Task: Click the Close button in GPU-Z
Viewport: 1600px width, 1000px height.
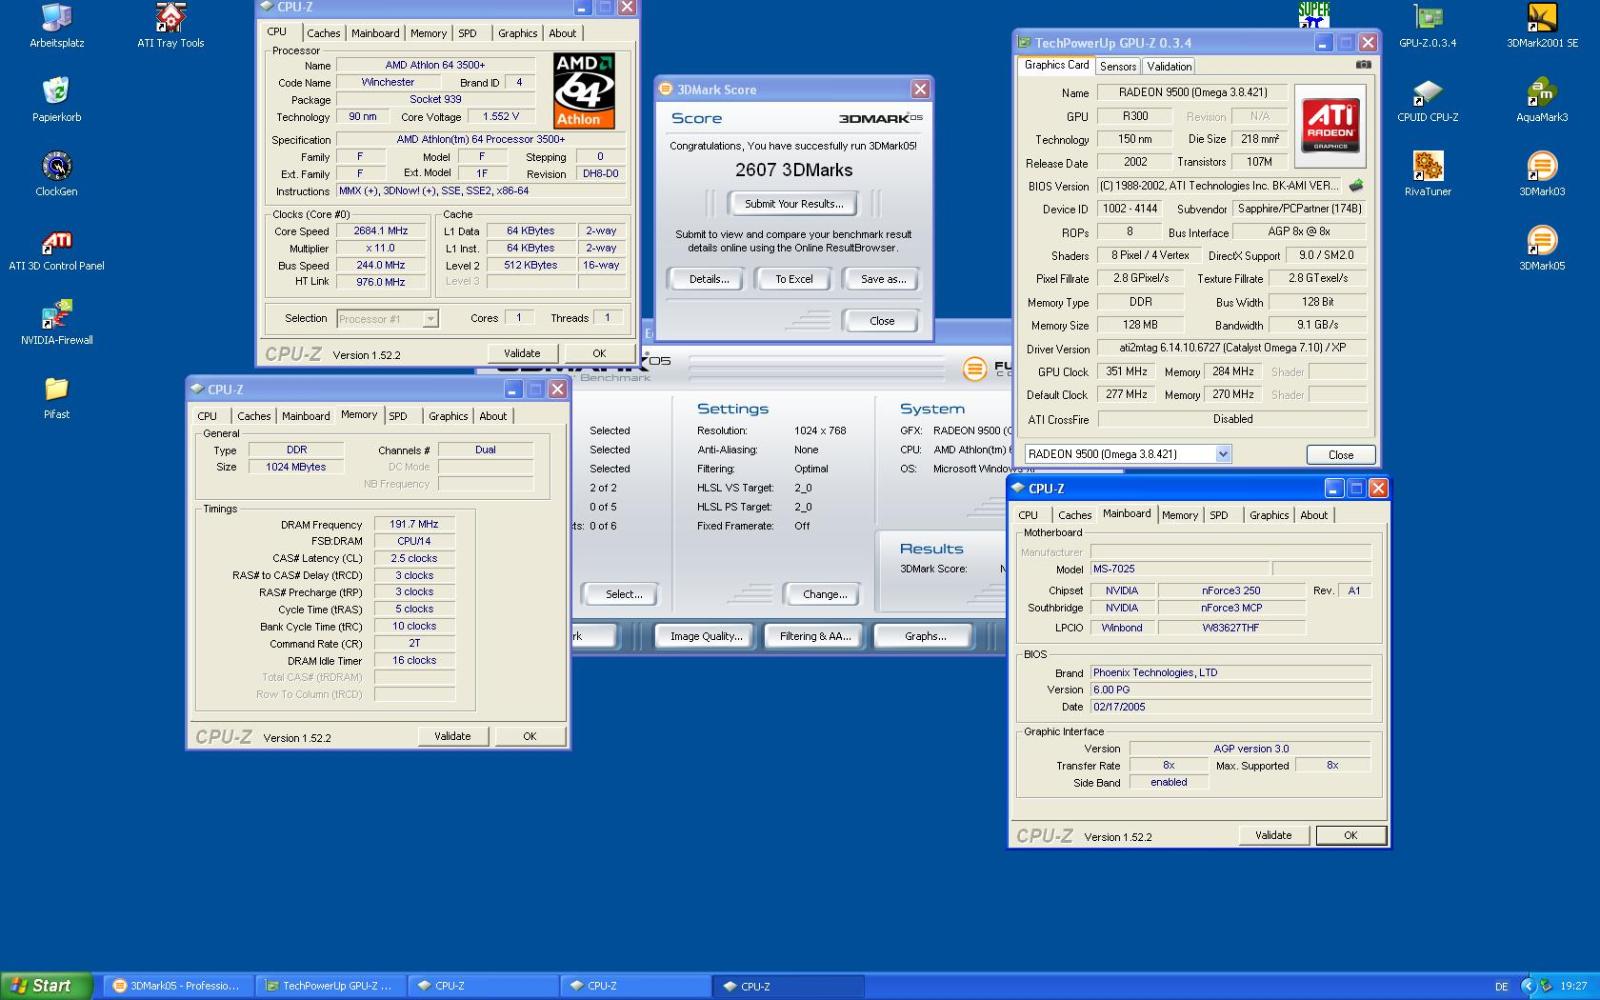Action: pos(1341,455)
